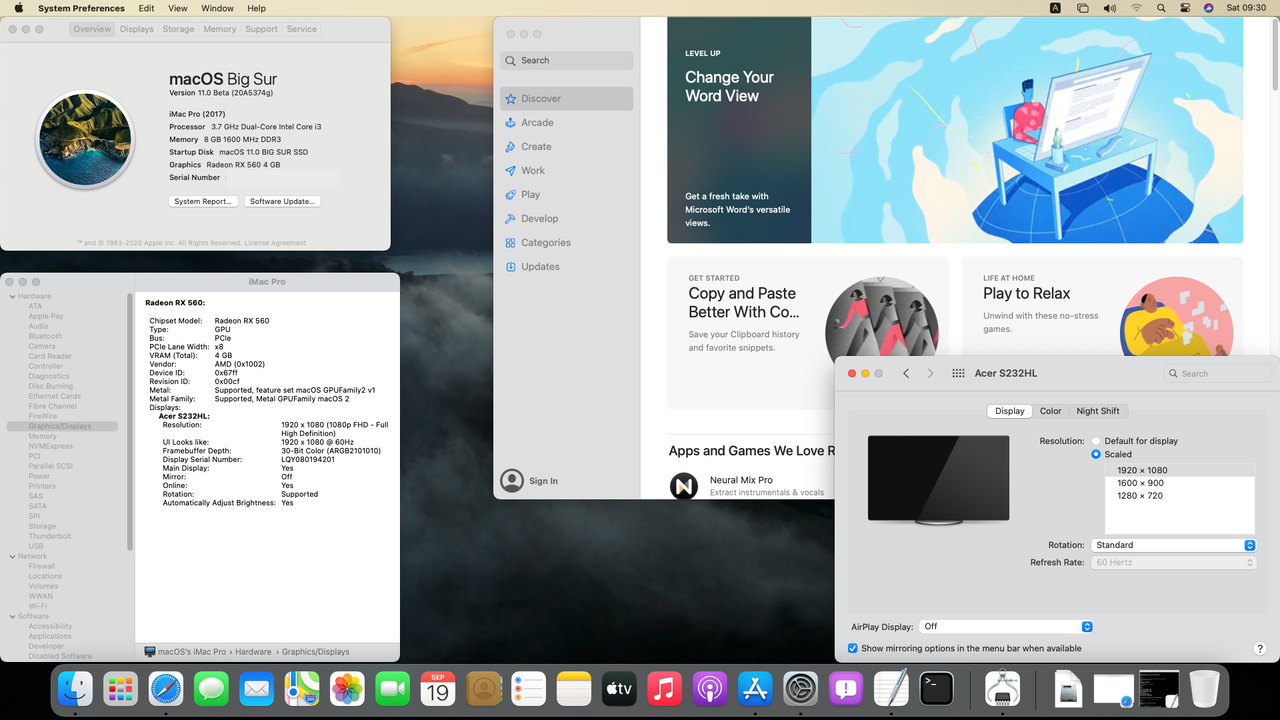Open Updates in App Store sidebar
1280x720 pixels.
[566, 266]
